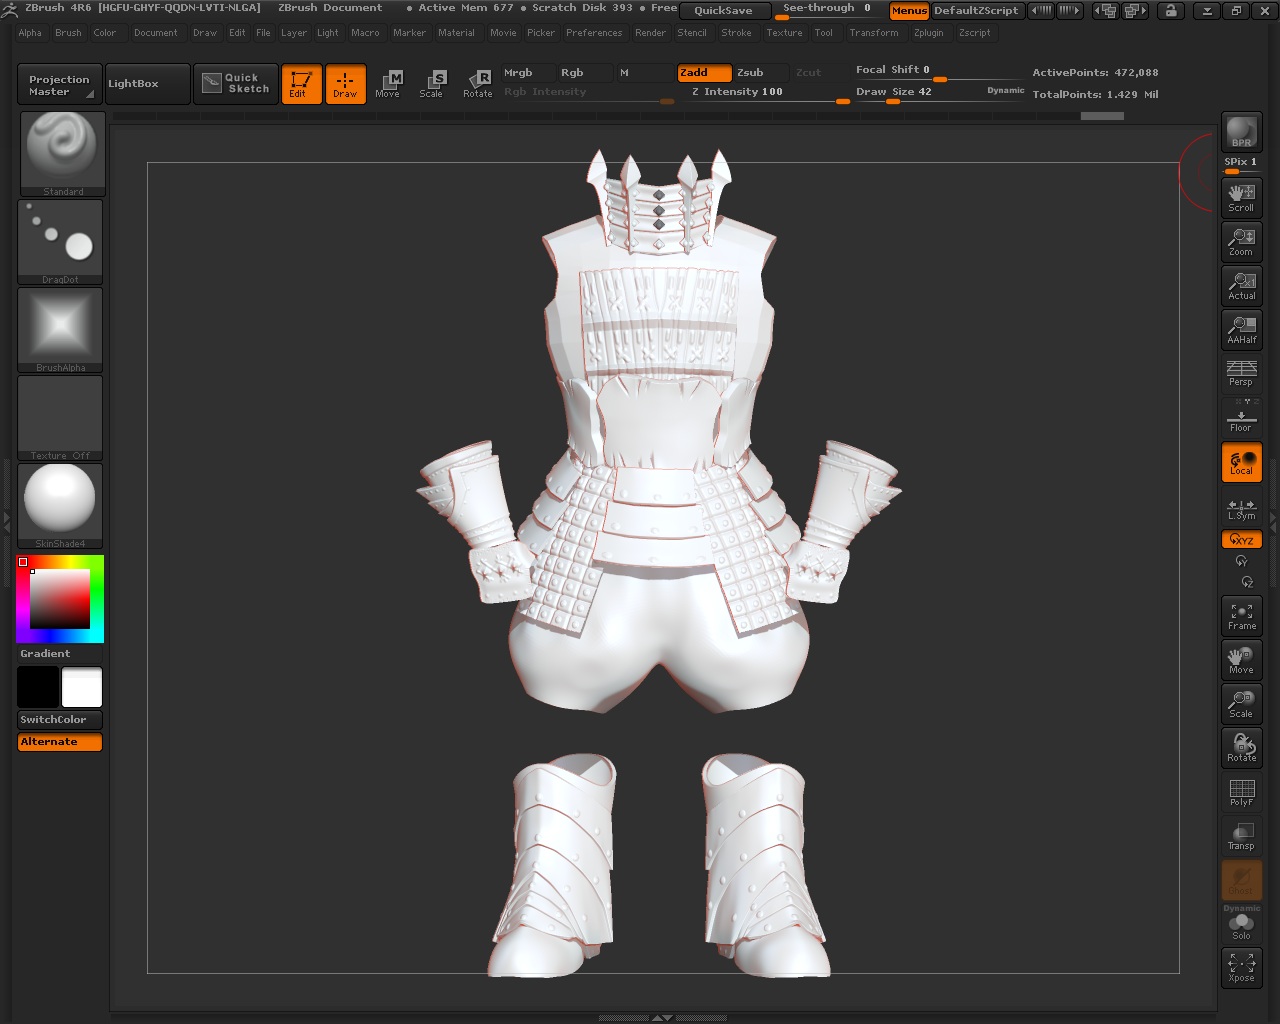
Task: Click the right-shelf Move view icon
Action: tap(1241, 660)
